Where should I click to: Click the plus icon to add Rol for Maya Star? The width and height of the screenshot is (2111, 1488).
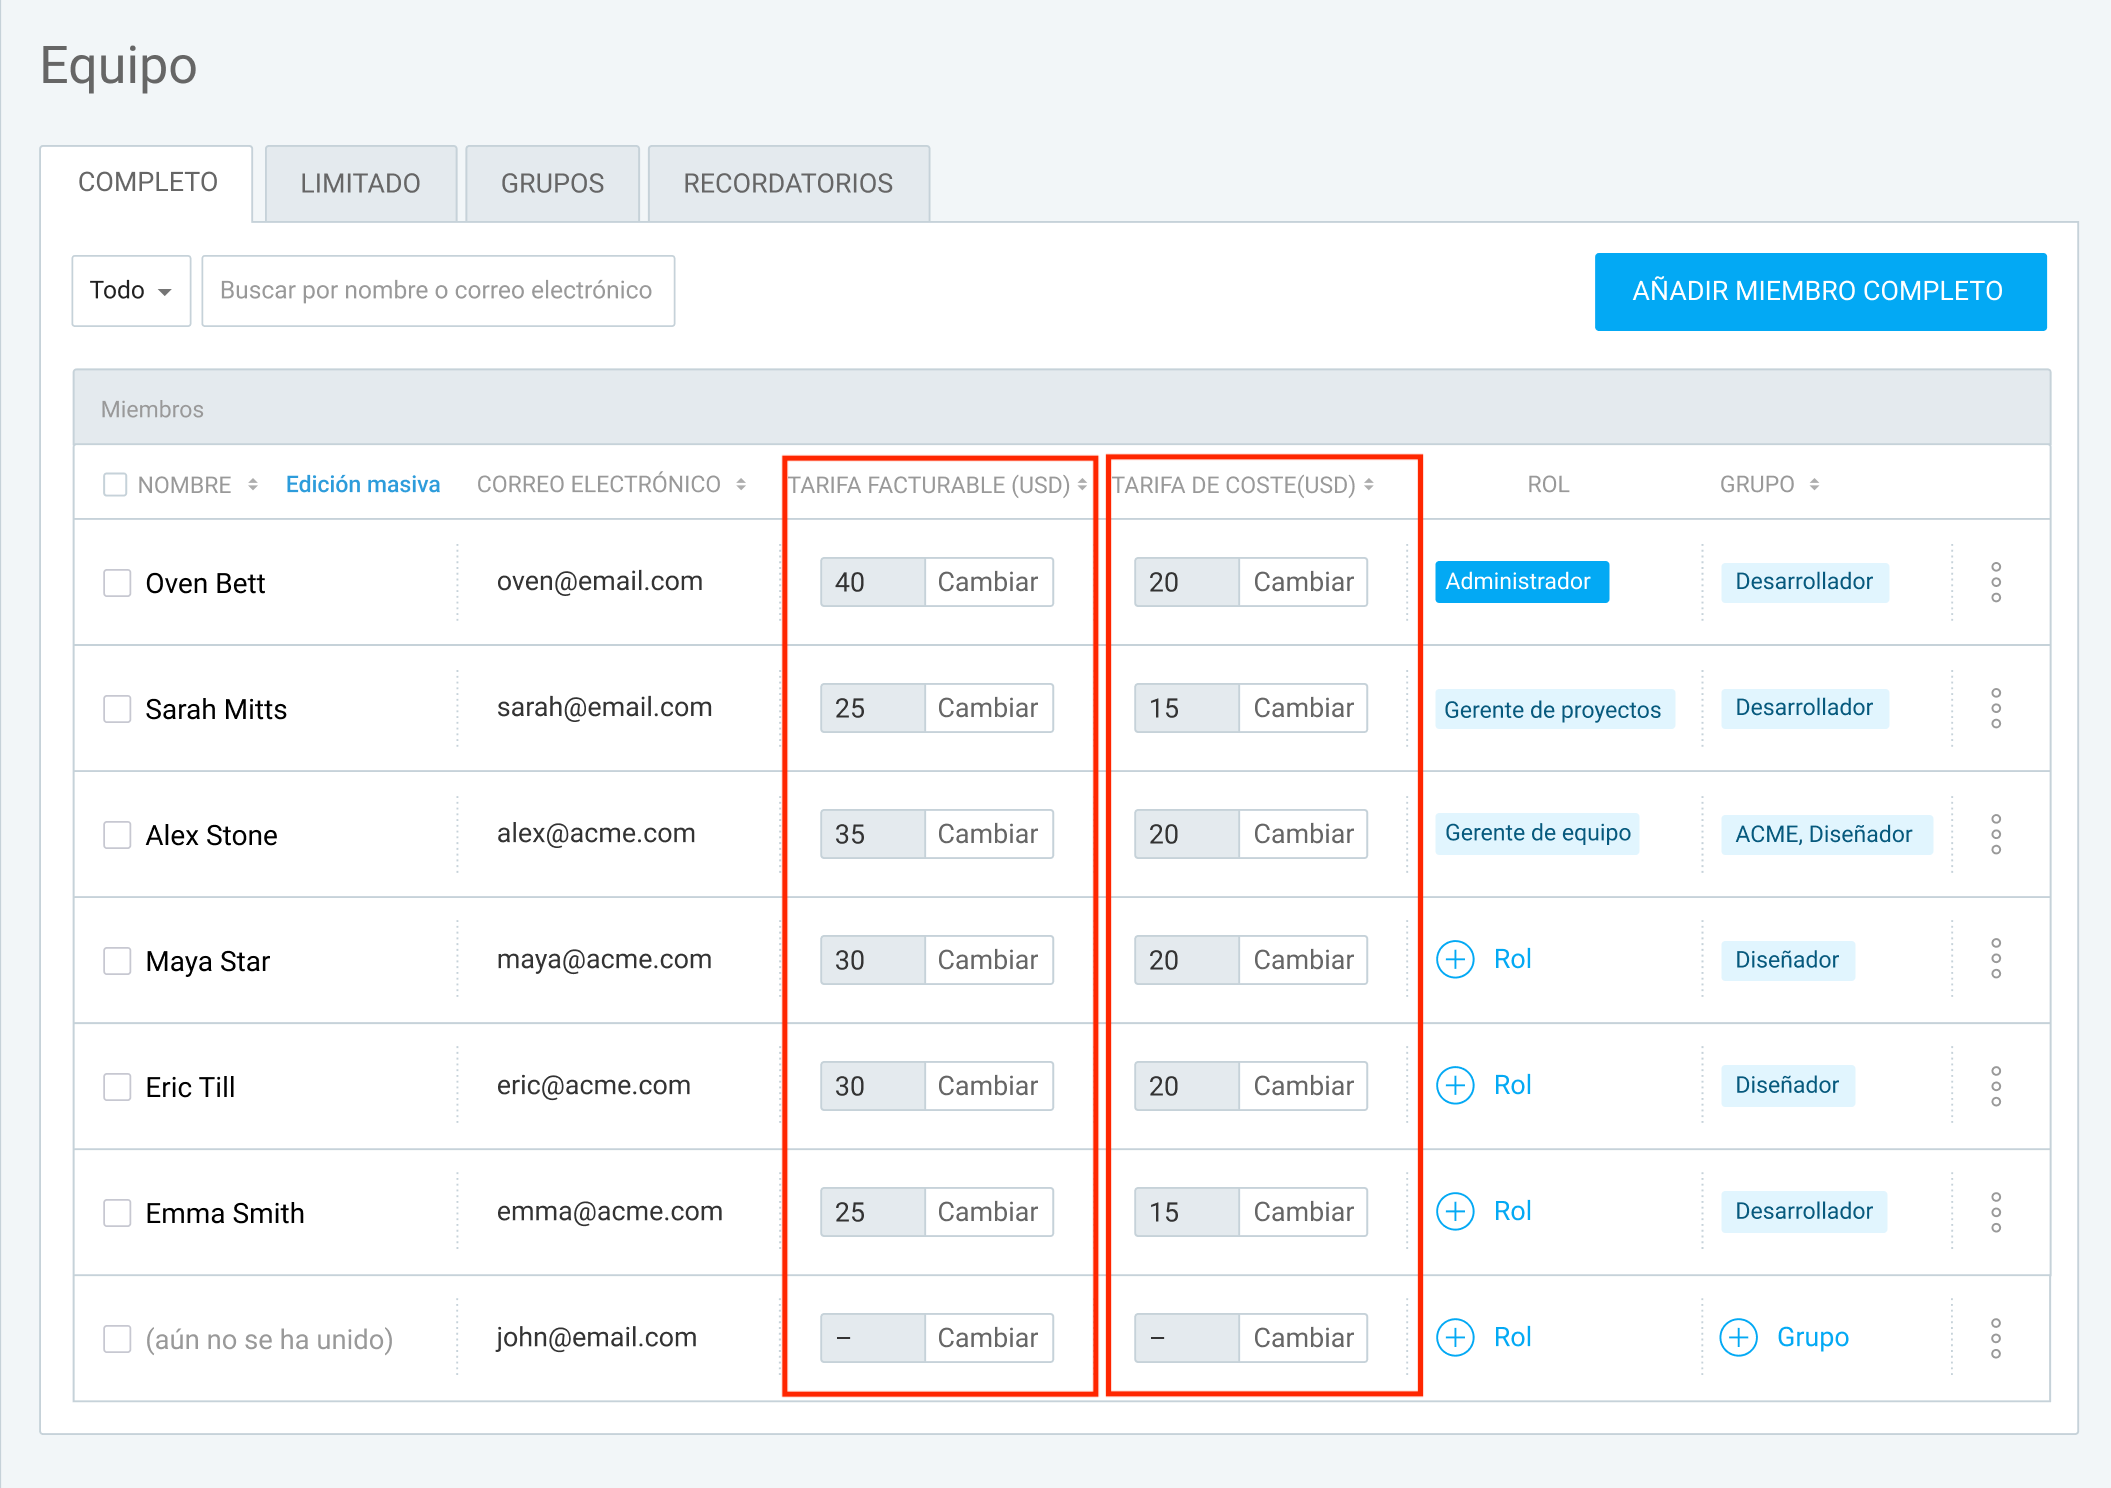(1455, 959)
